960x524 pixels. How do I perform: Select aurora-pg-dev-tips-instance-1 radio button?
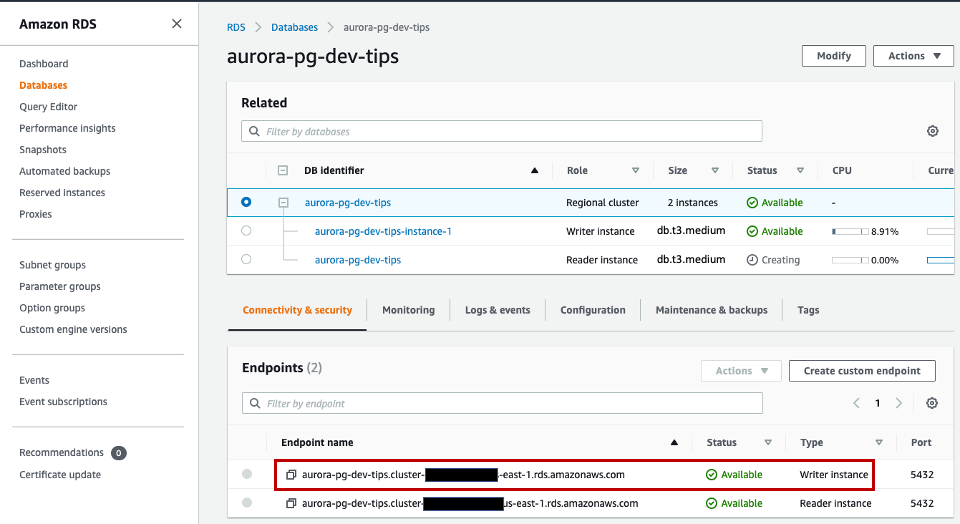246,231
